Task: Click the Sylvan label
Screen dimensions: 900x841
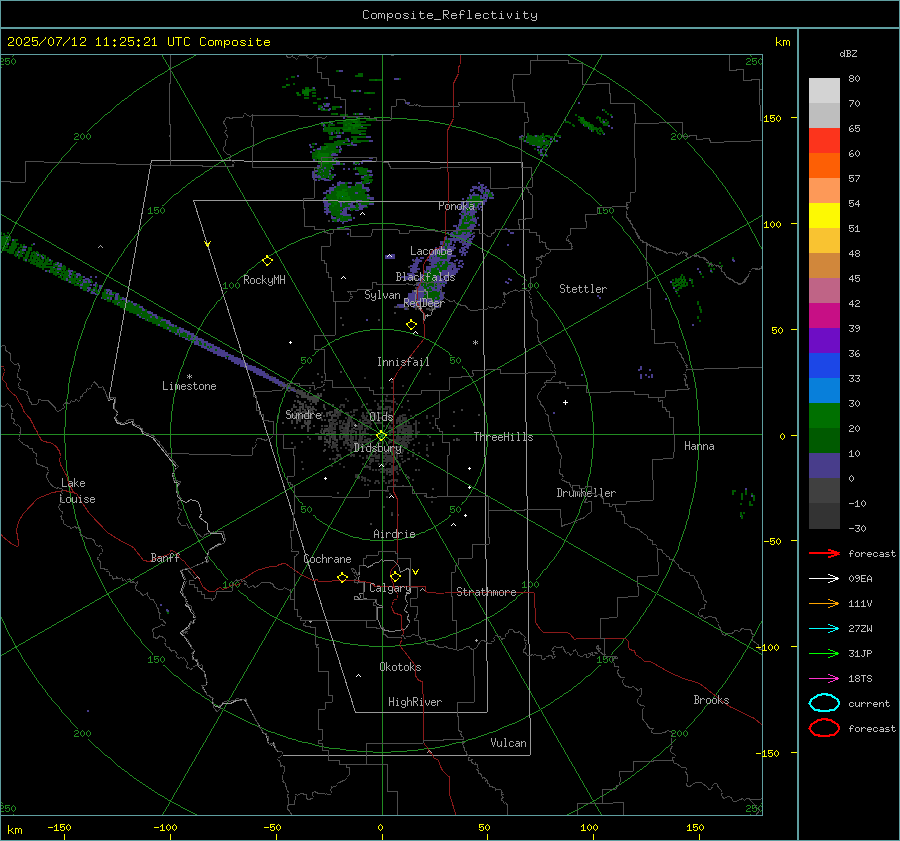Action: point(382,295)
